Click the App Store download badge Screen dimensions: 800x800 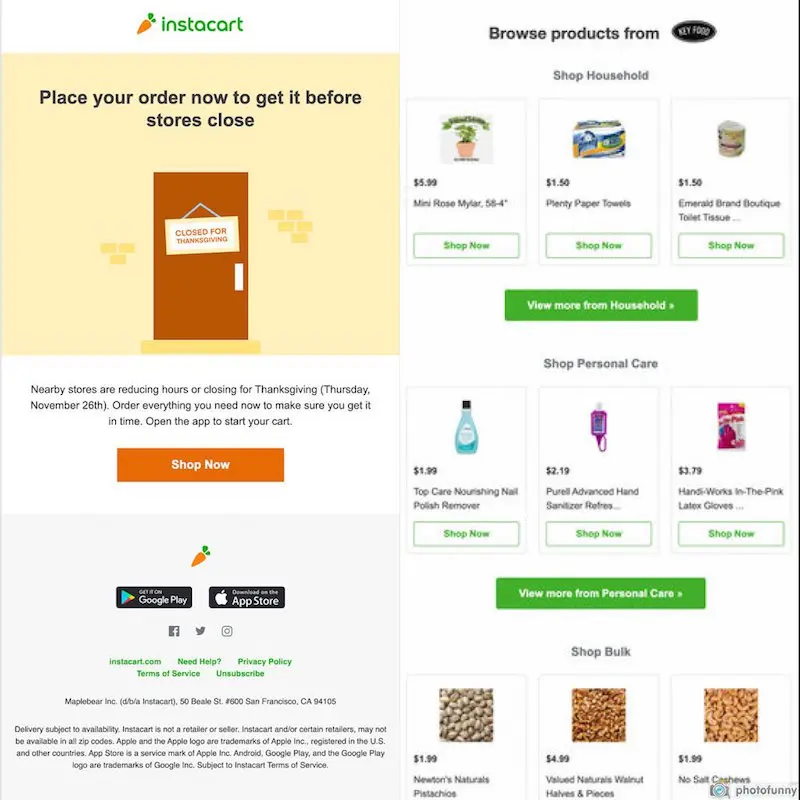coord(246,597)
